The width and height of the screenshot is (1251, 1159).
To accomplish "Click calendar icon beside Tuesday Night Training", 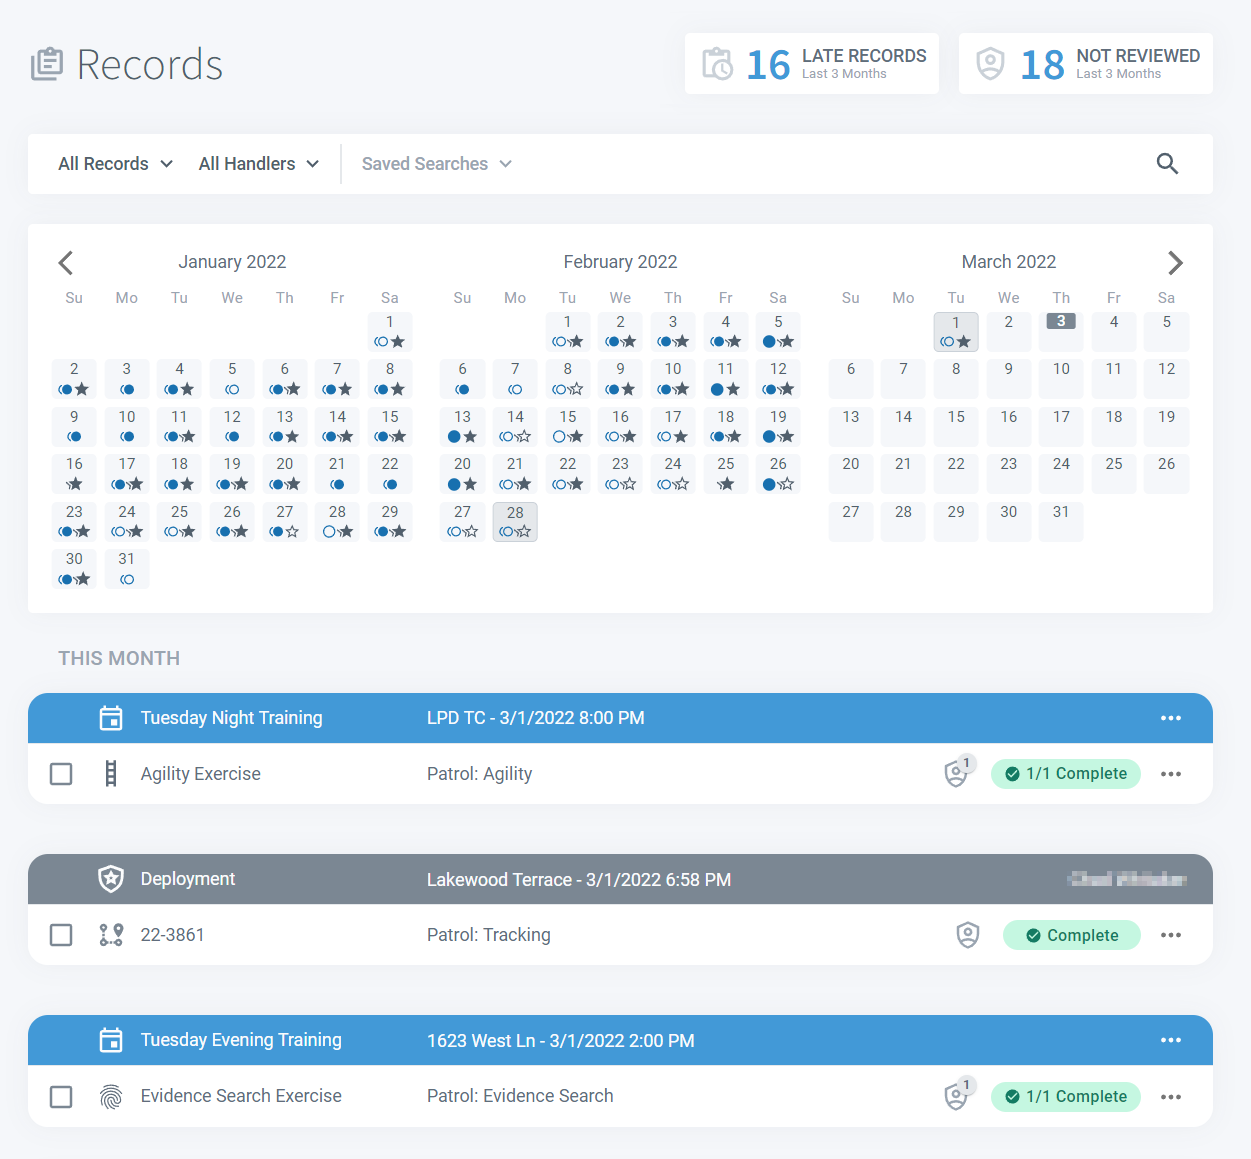I will tap(111, 718).
